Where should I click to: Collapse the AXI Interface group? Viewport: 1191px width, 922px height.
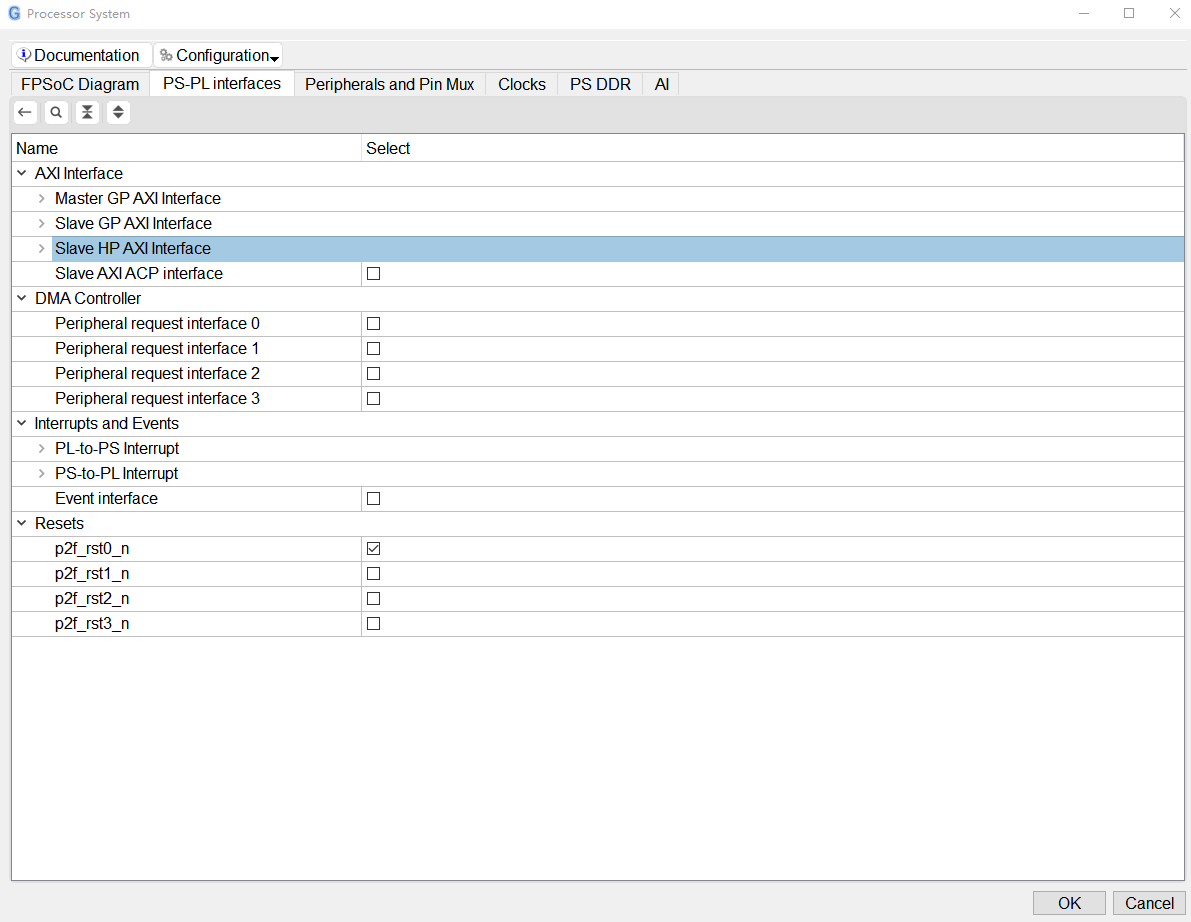tap(22, 173)
